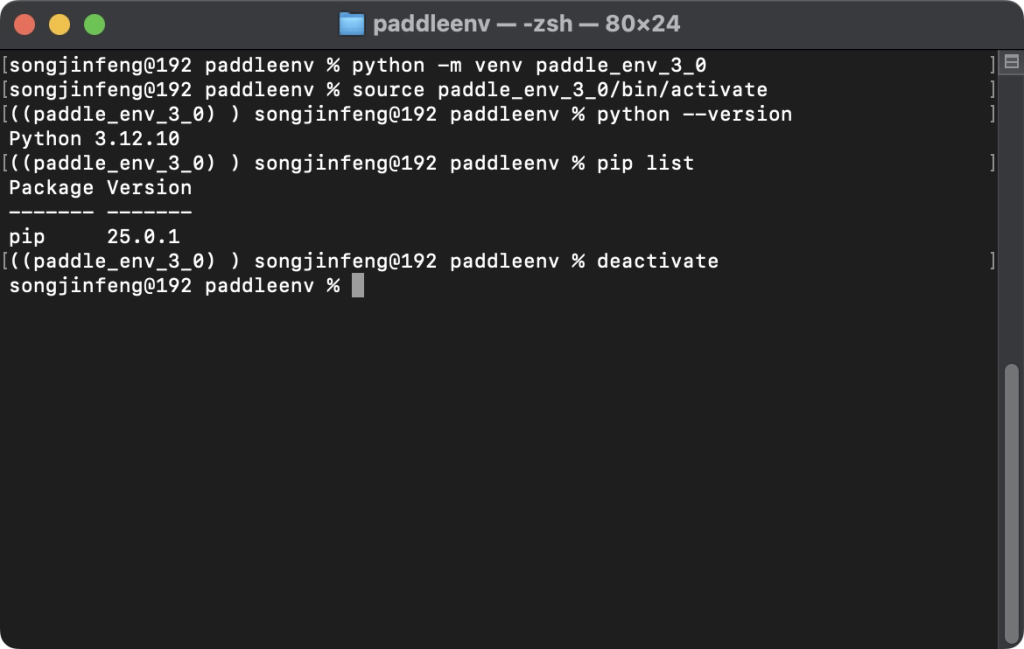Click the 'pip list' command text
1024x649 pixels.
(x=645, y=163)
